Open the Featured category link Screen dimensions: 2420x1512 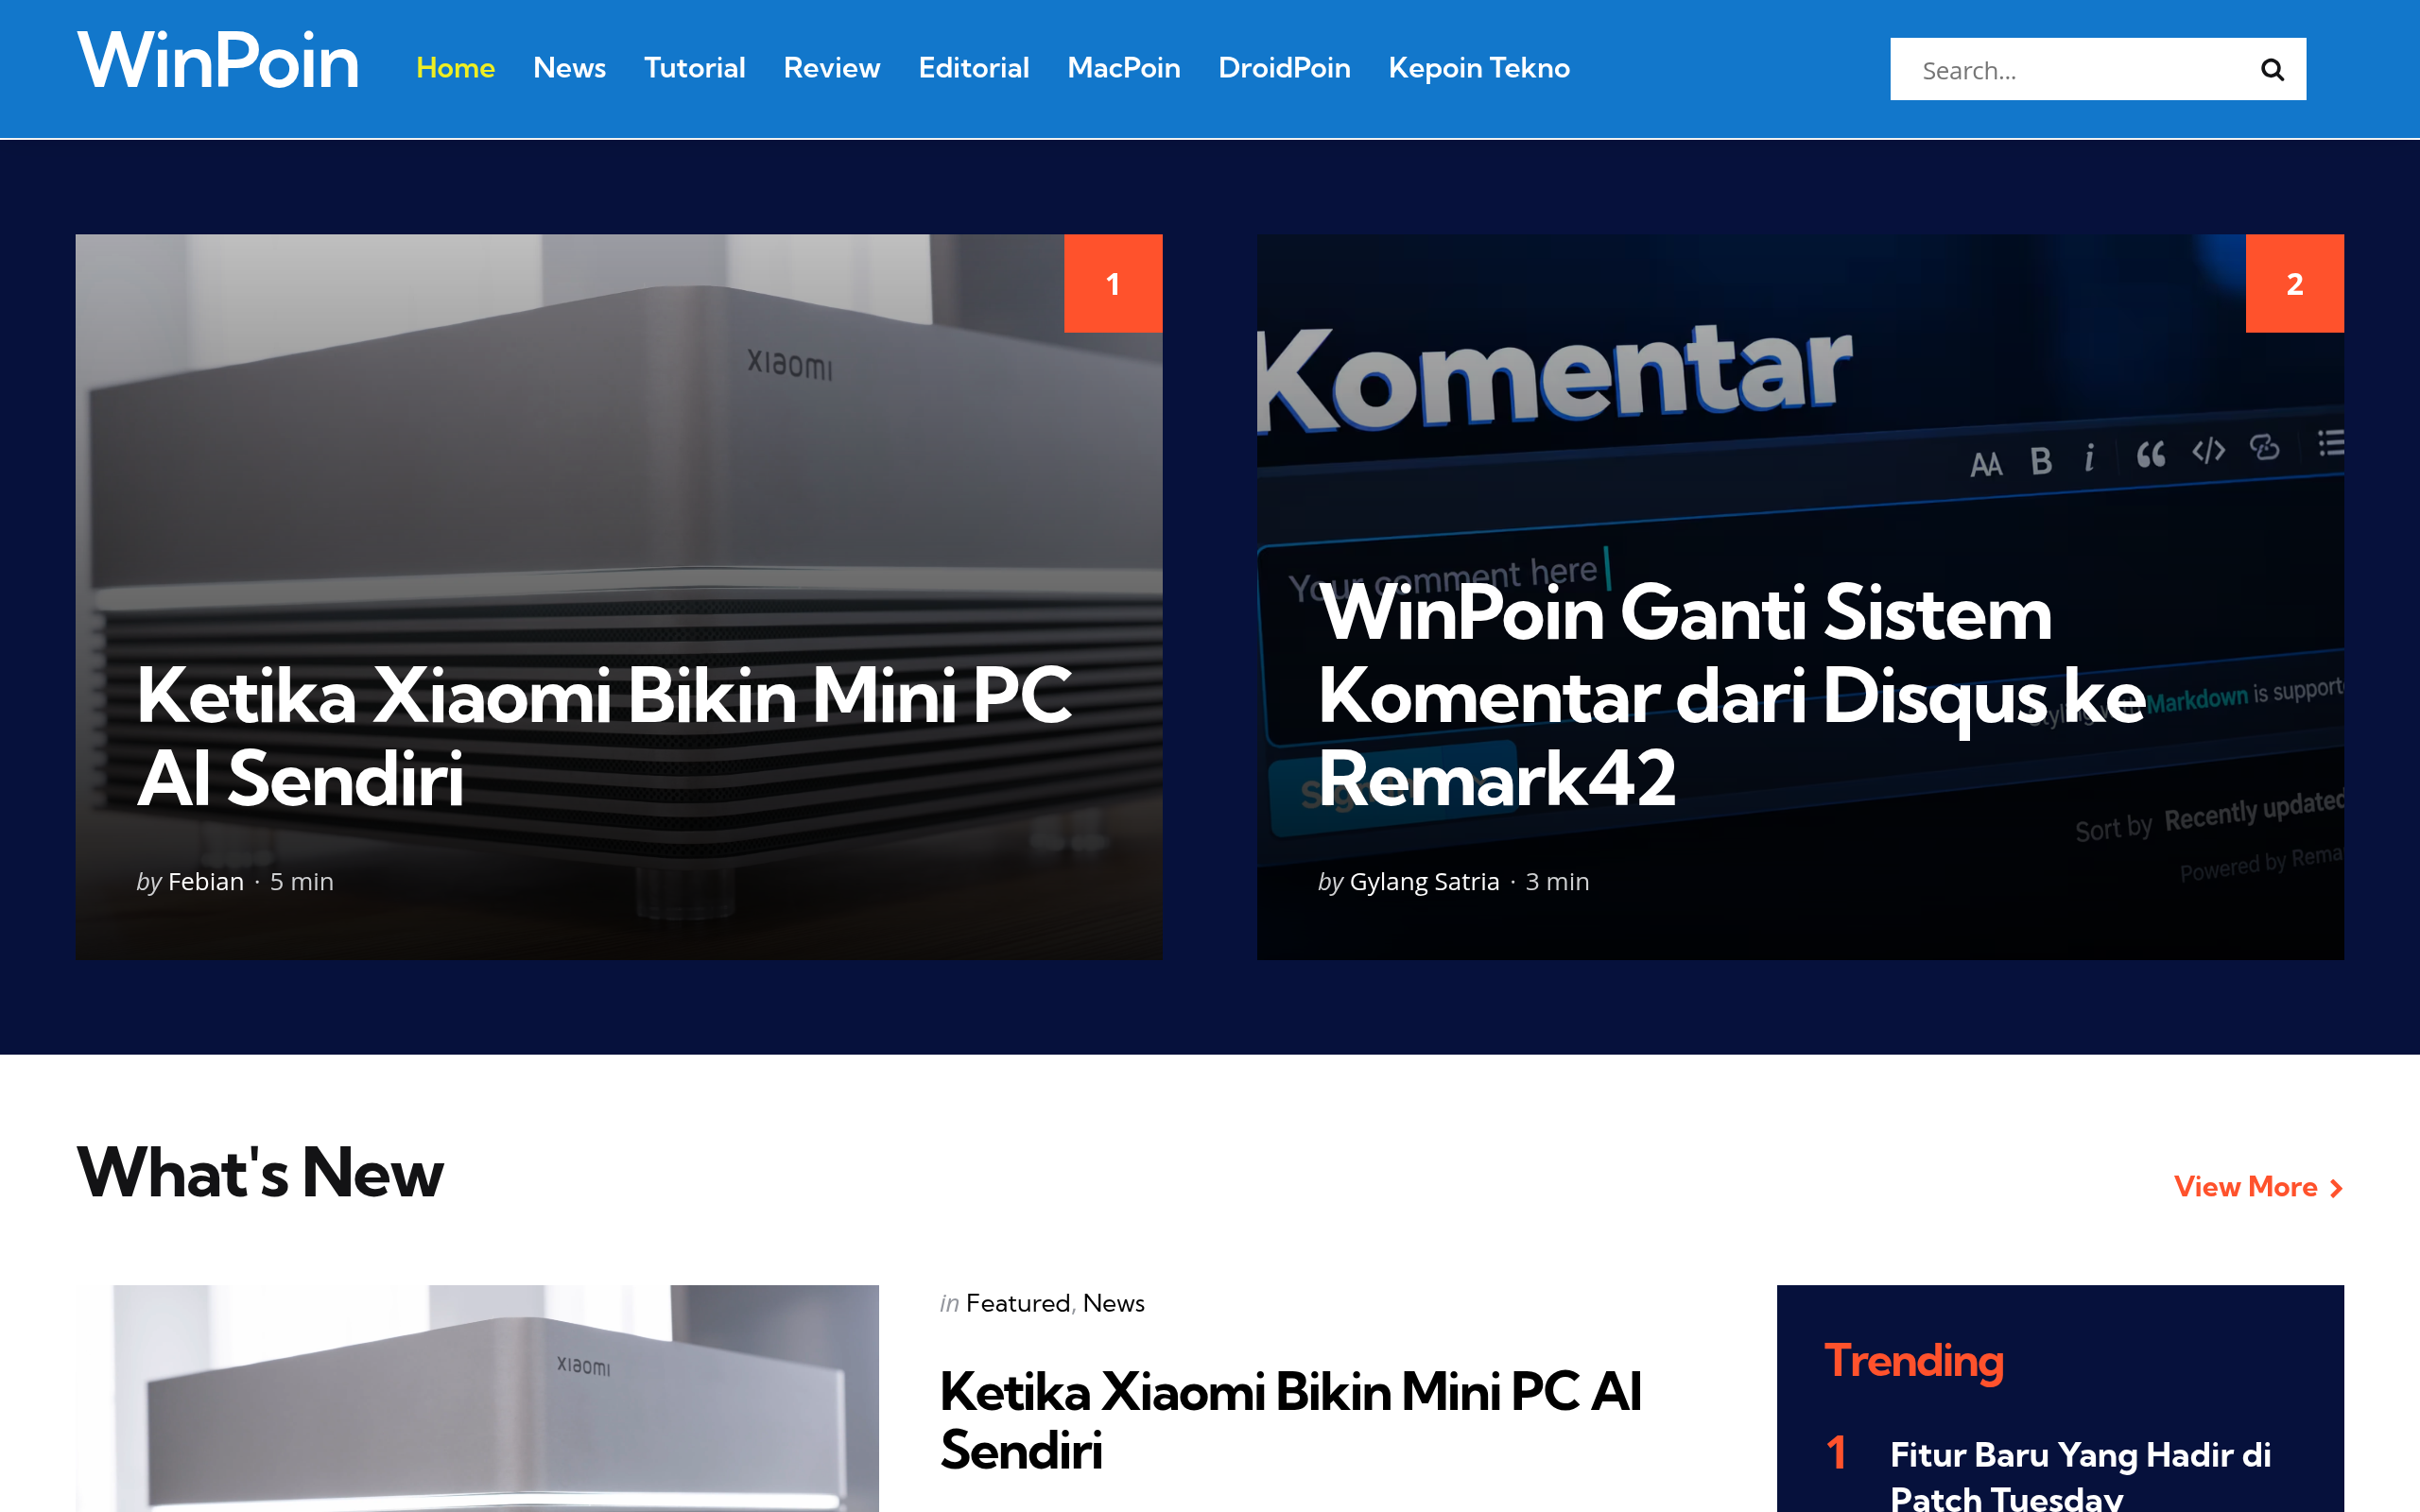tap(1018, 1303)
